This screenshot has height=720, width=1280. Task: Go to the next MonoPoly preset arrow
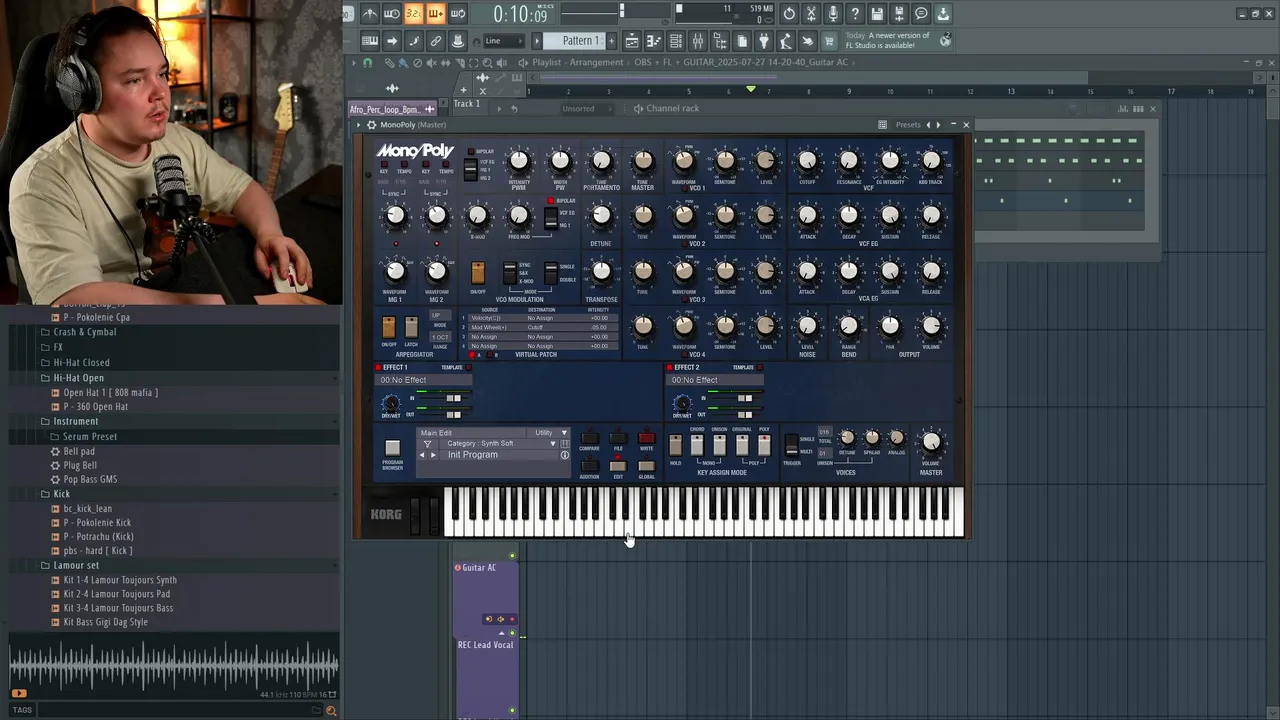(938, 125)
